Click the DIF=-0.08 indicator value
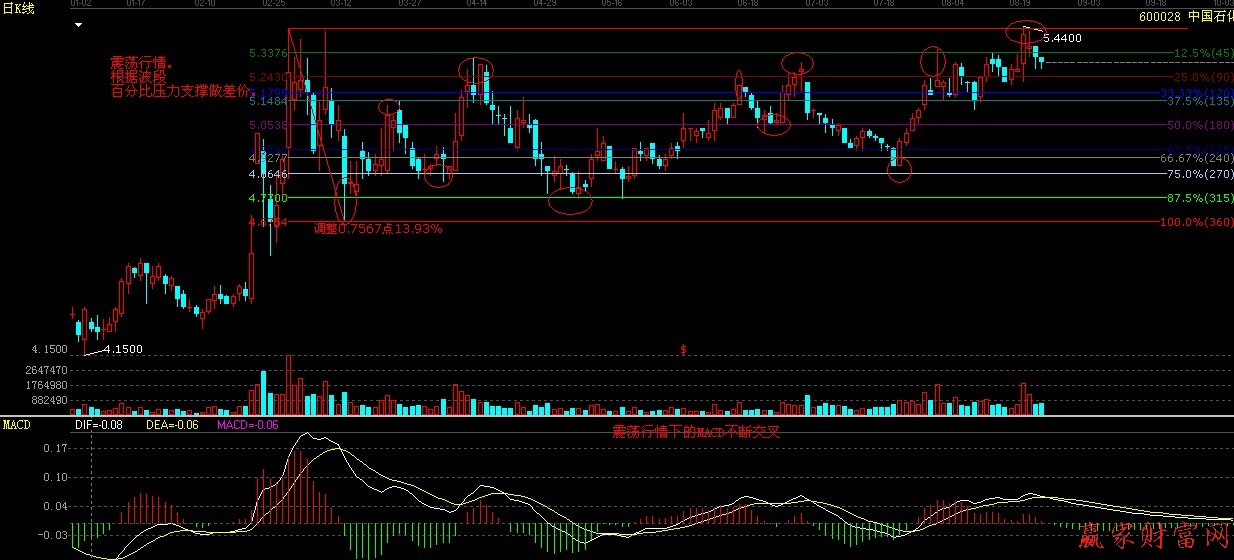Viewport: 1234px width, 560px height. pyautogui.click(x=98, y=425)
